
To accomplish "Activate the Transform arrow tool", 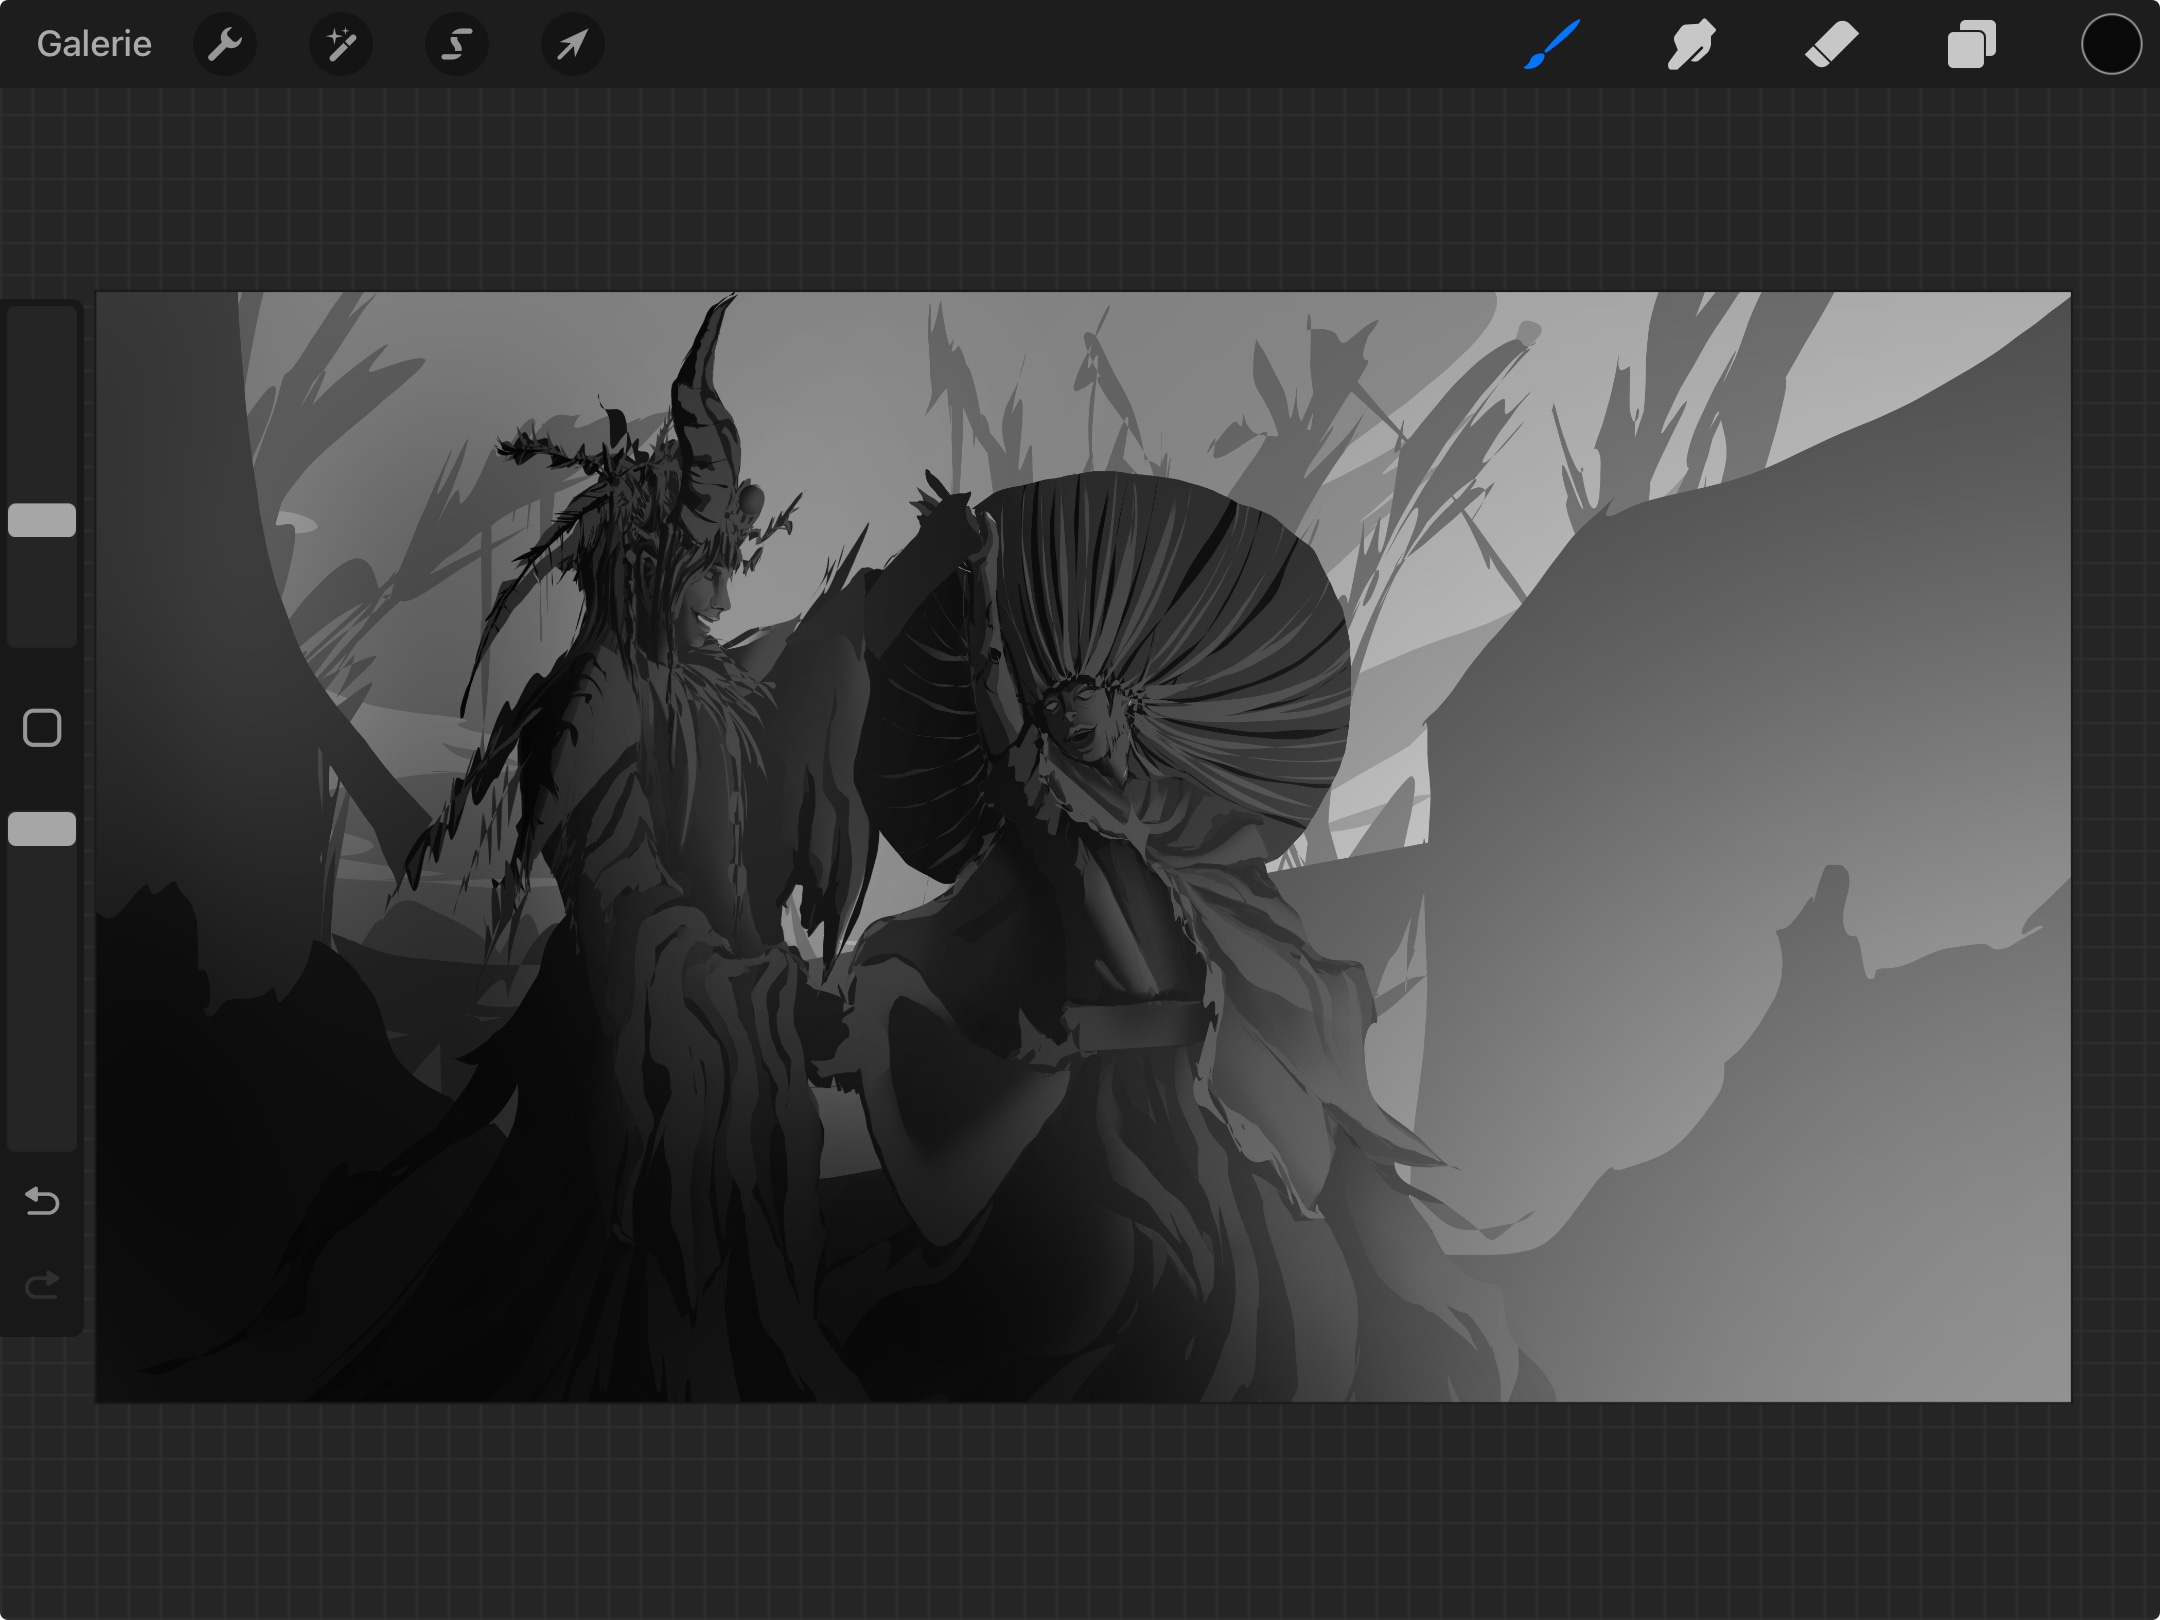I will point(573,44).
